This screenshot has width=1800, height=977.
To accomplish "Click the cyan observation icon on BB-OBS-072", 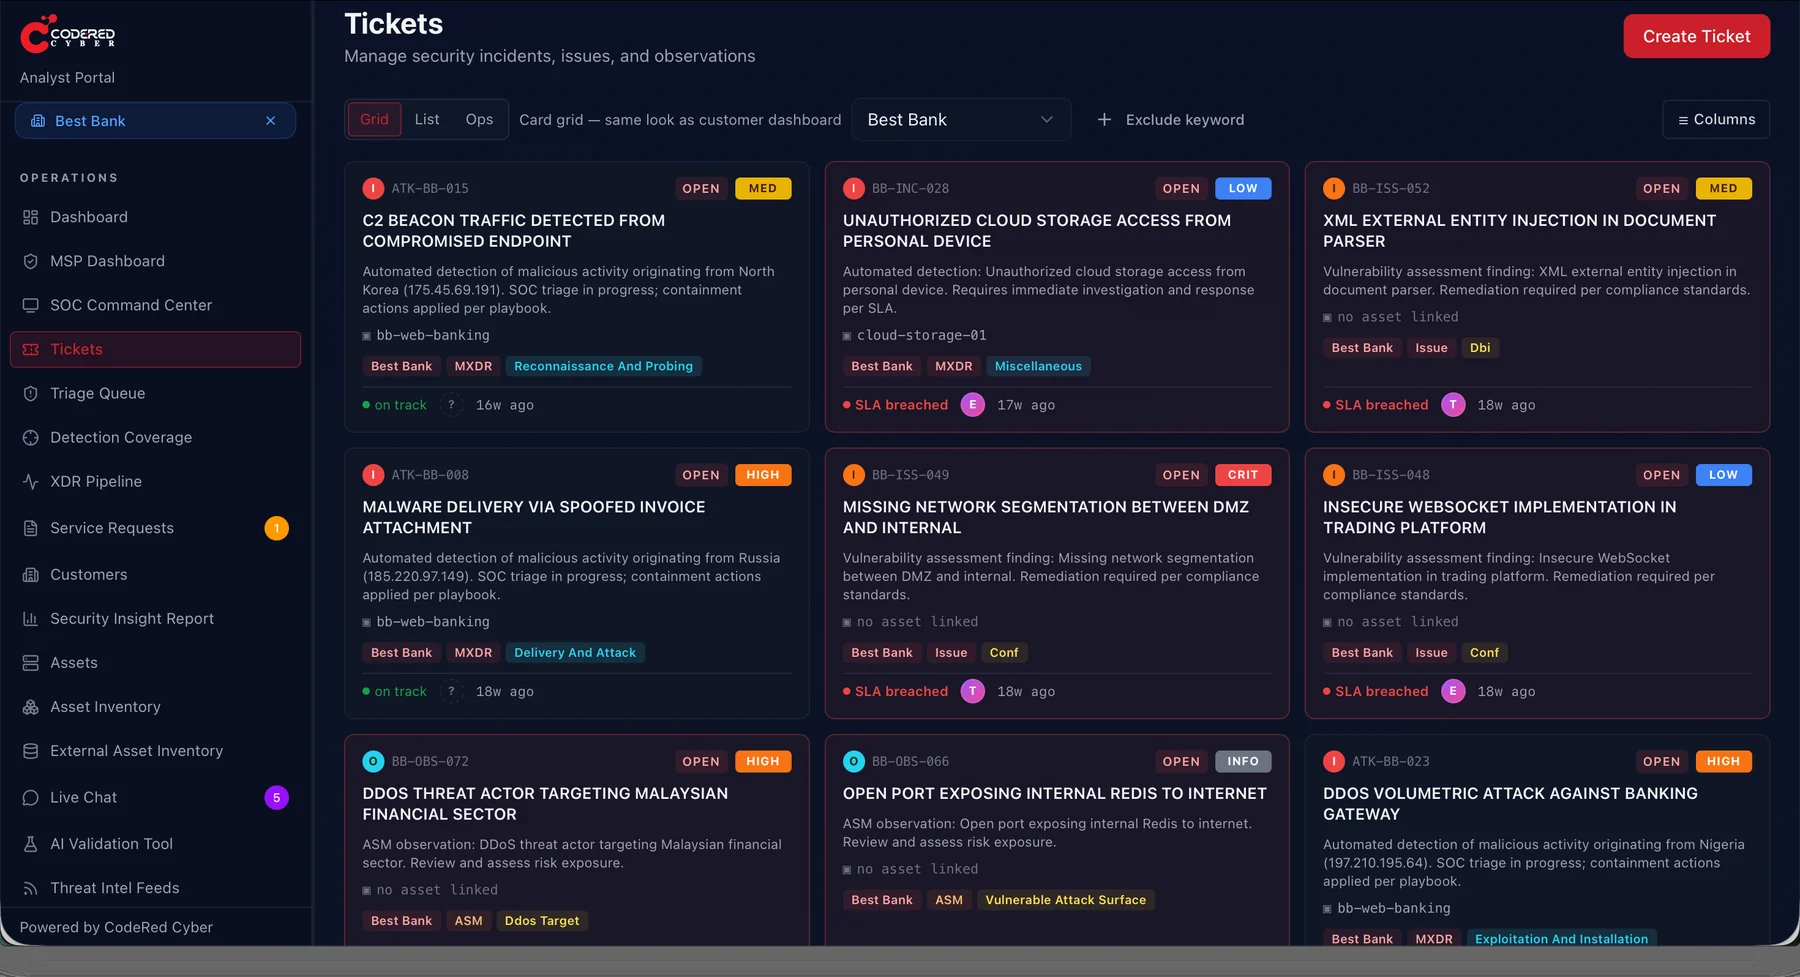I will click(373, 761).
